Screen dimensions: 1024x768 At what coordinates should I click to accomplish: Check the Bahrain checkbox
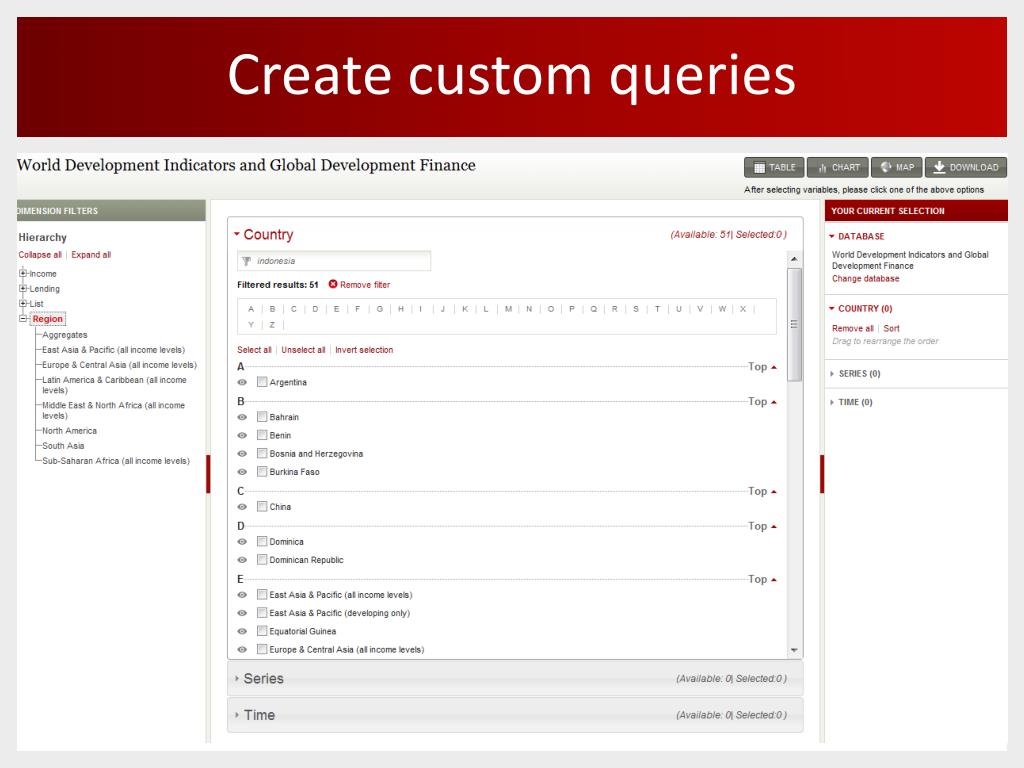[x=262, y=416]
